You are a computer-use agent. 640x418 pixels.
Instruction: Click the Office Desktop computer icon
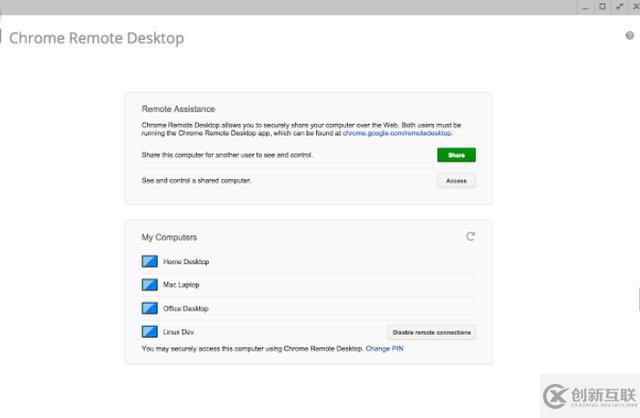(149, 308)
